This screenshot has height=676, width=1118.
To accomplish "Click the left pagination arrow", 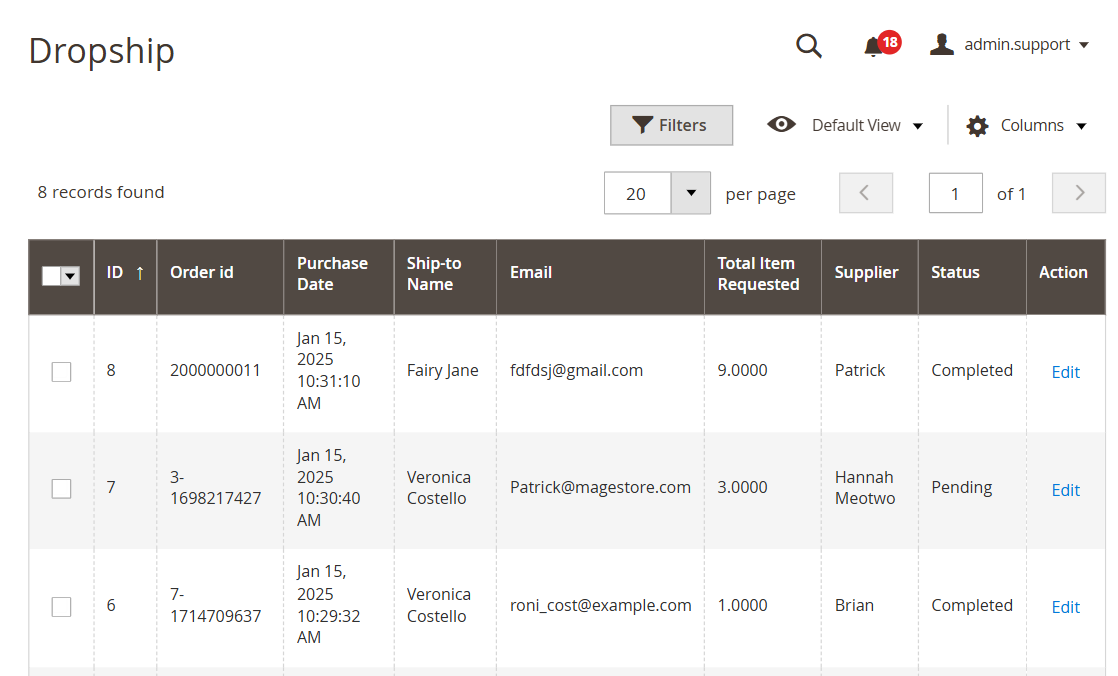I will (865, 192).
